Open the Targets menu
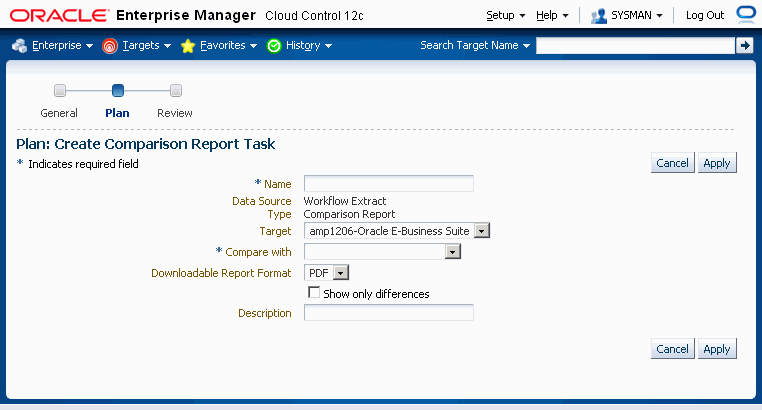 pos(147,46)
